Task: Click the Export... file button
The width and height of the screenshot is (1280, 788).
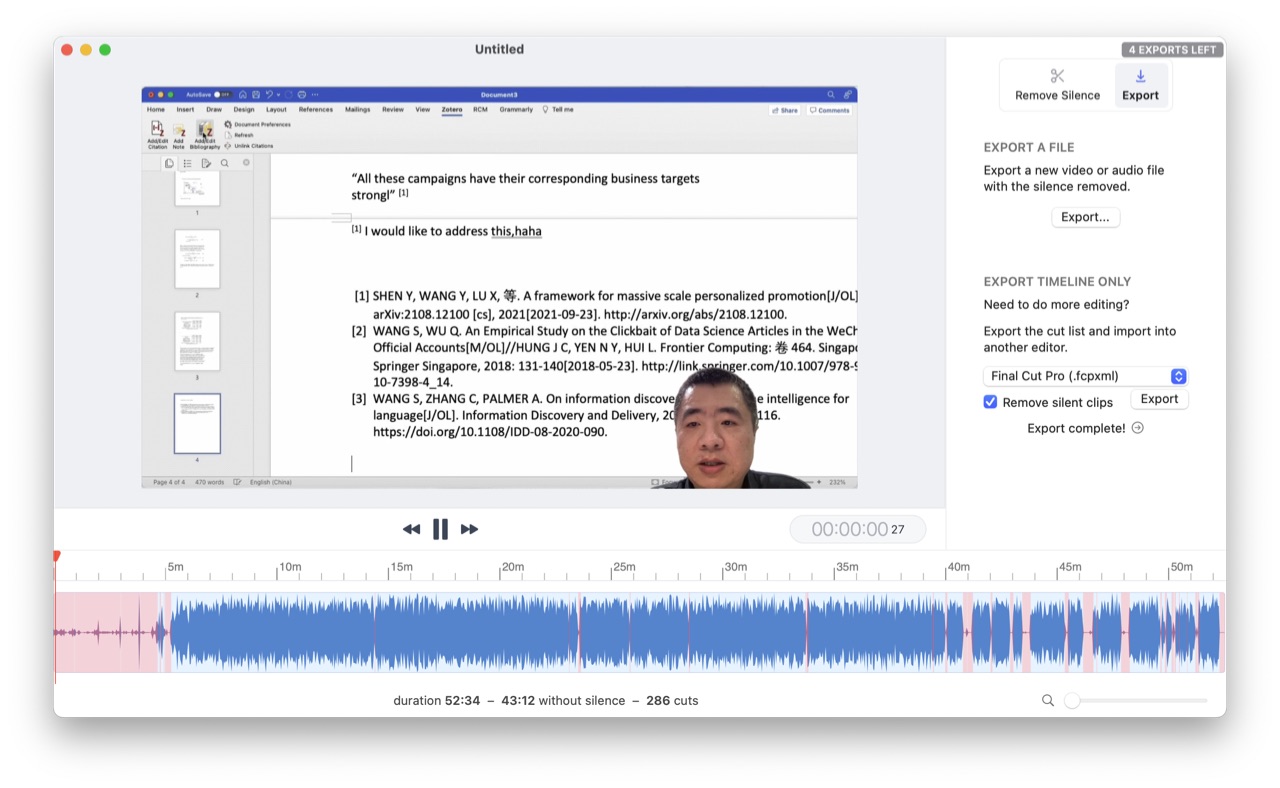Action: point(1085,217)
